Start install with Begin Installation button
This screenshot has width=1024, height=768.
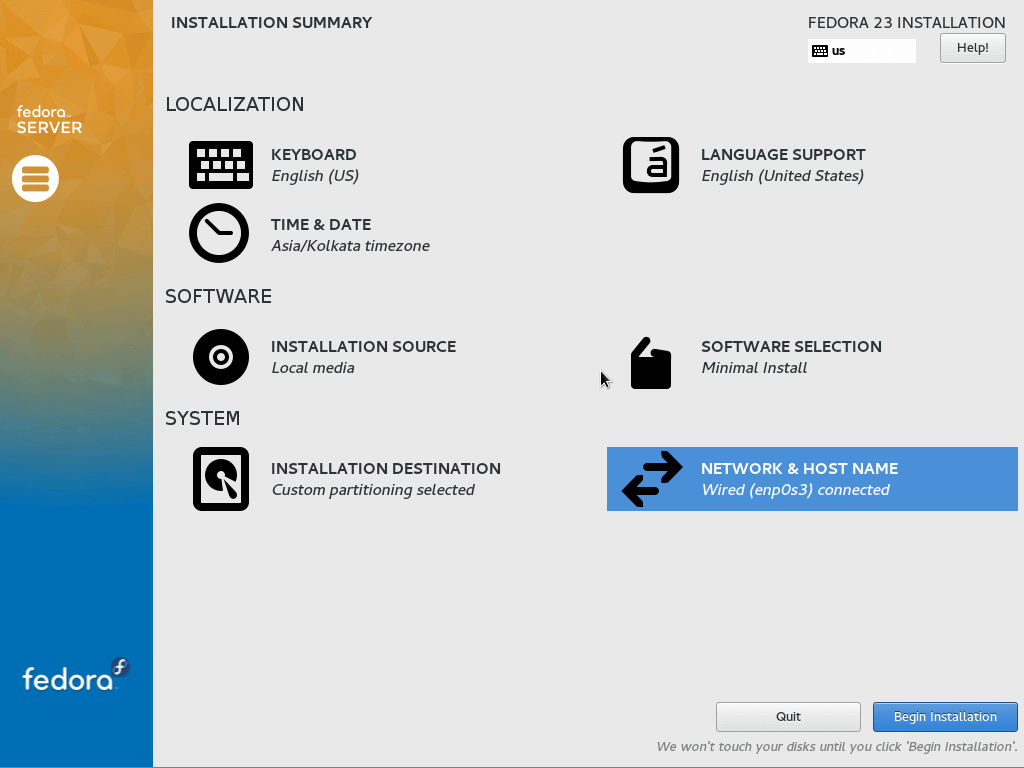tap(945, 717)
